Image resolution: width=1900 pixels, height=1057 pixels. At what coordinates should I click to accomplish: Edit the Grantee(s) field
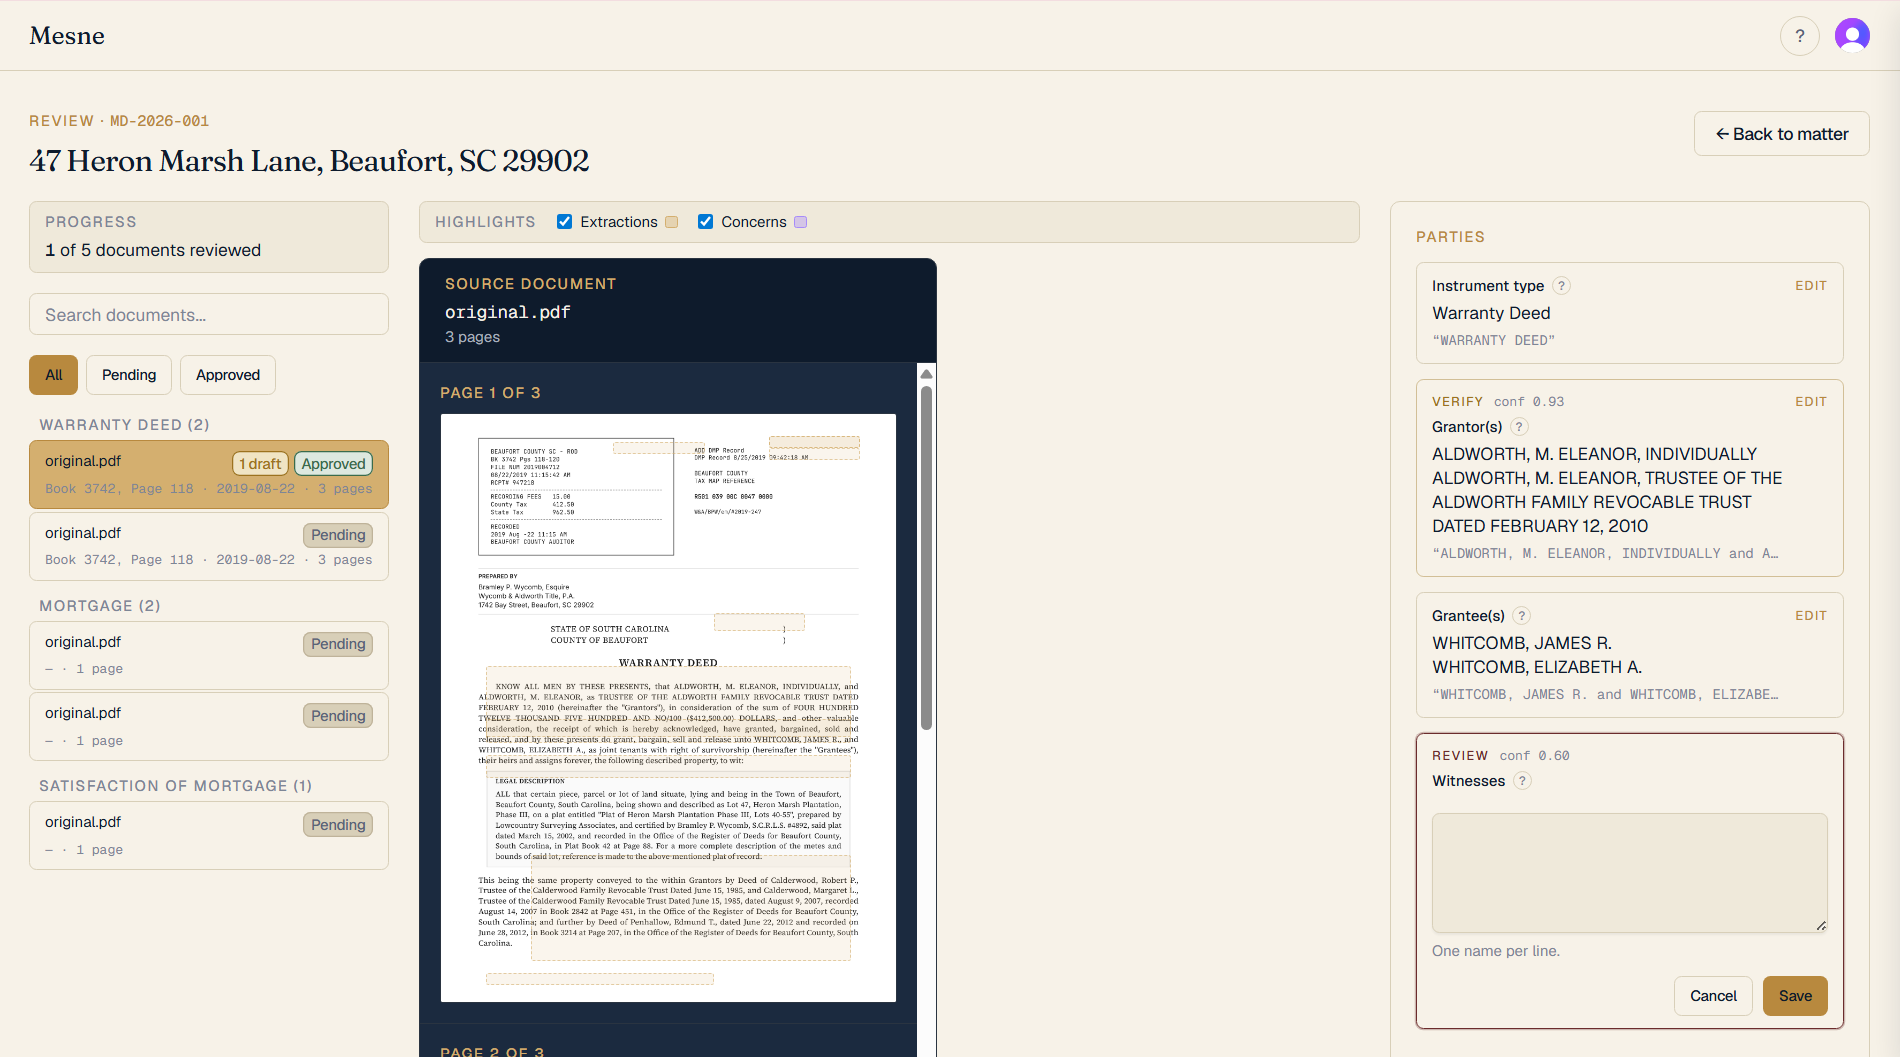[1811, 616]
